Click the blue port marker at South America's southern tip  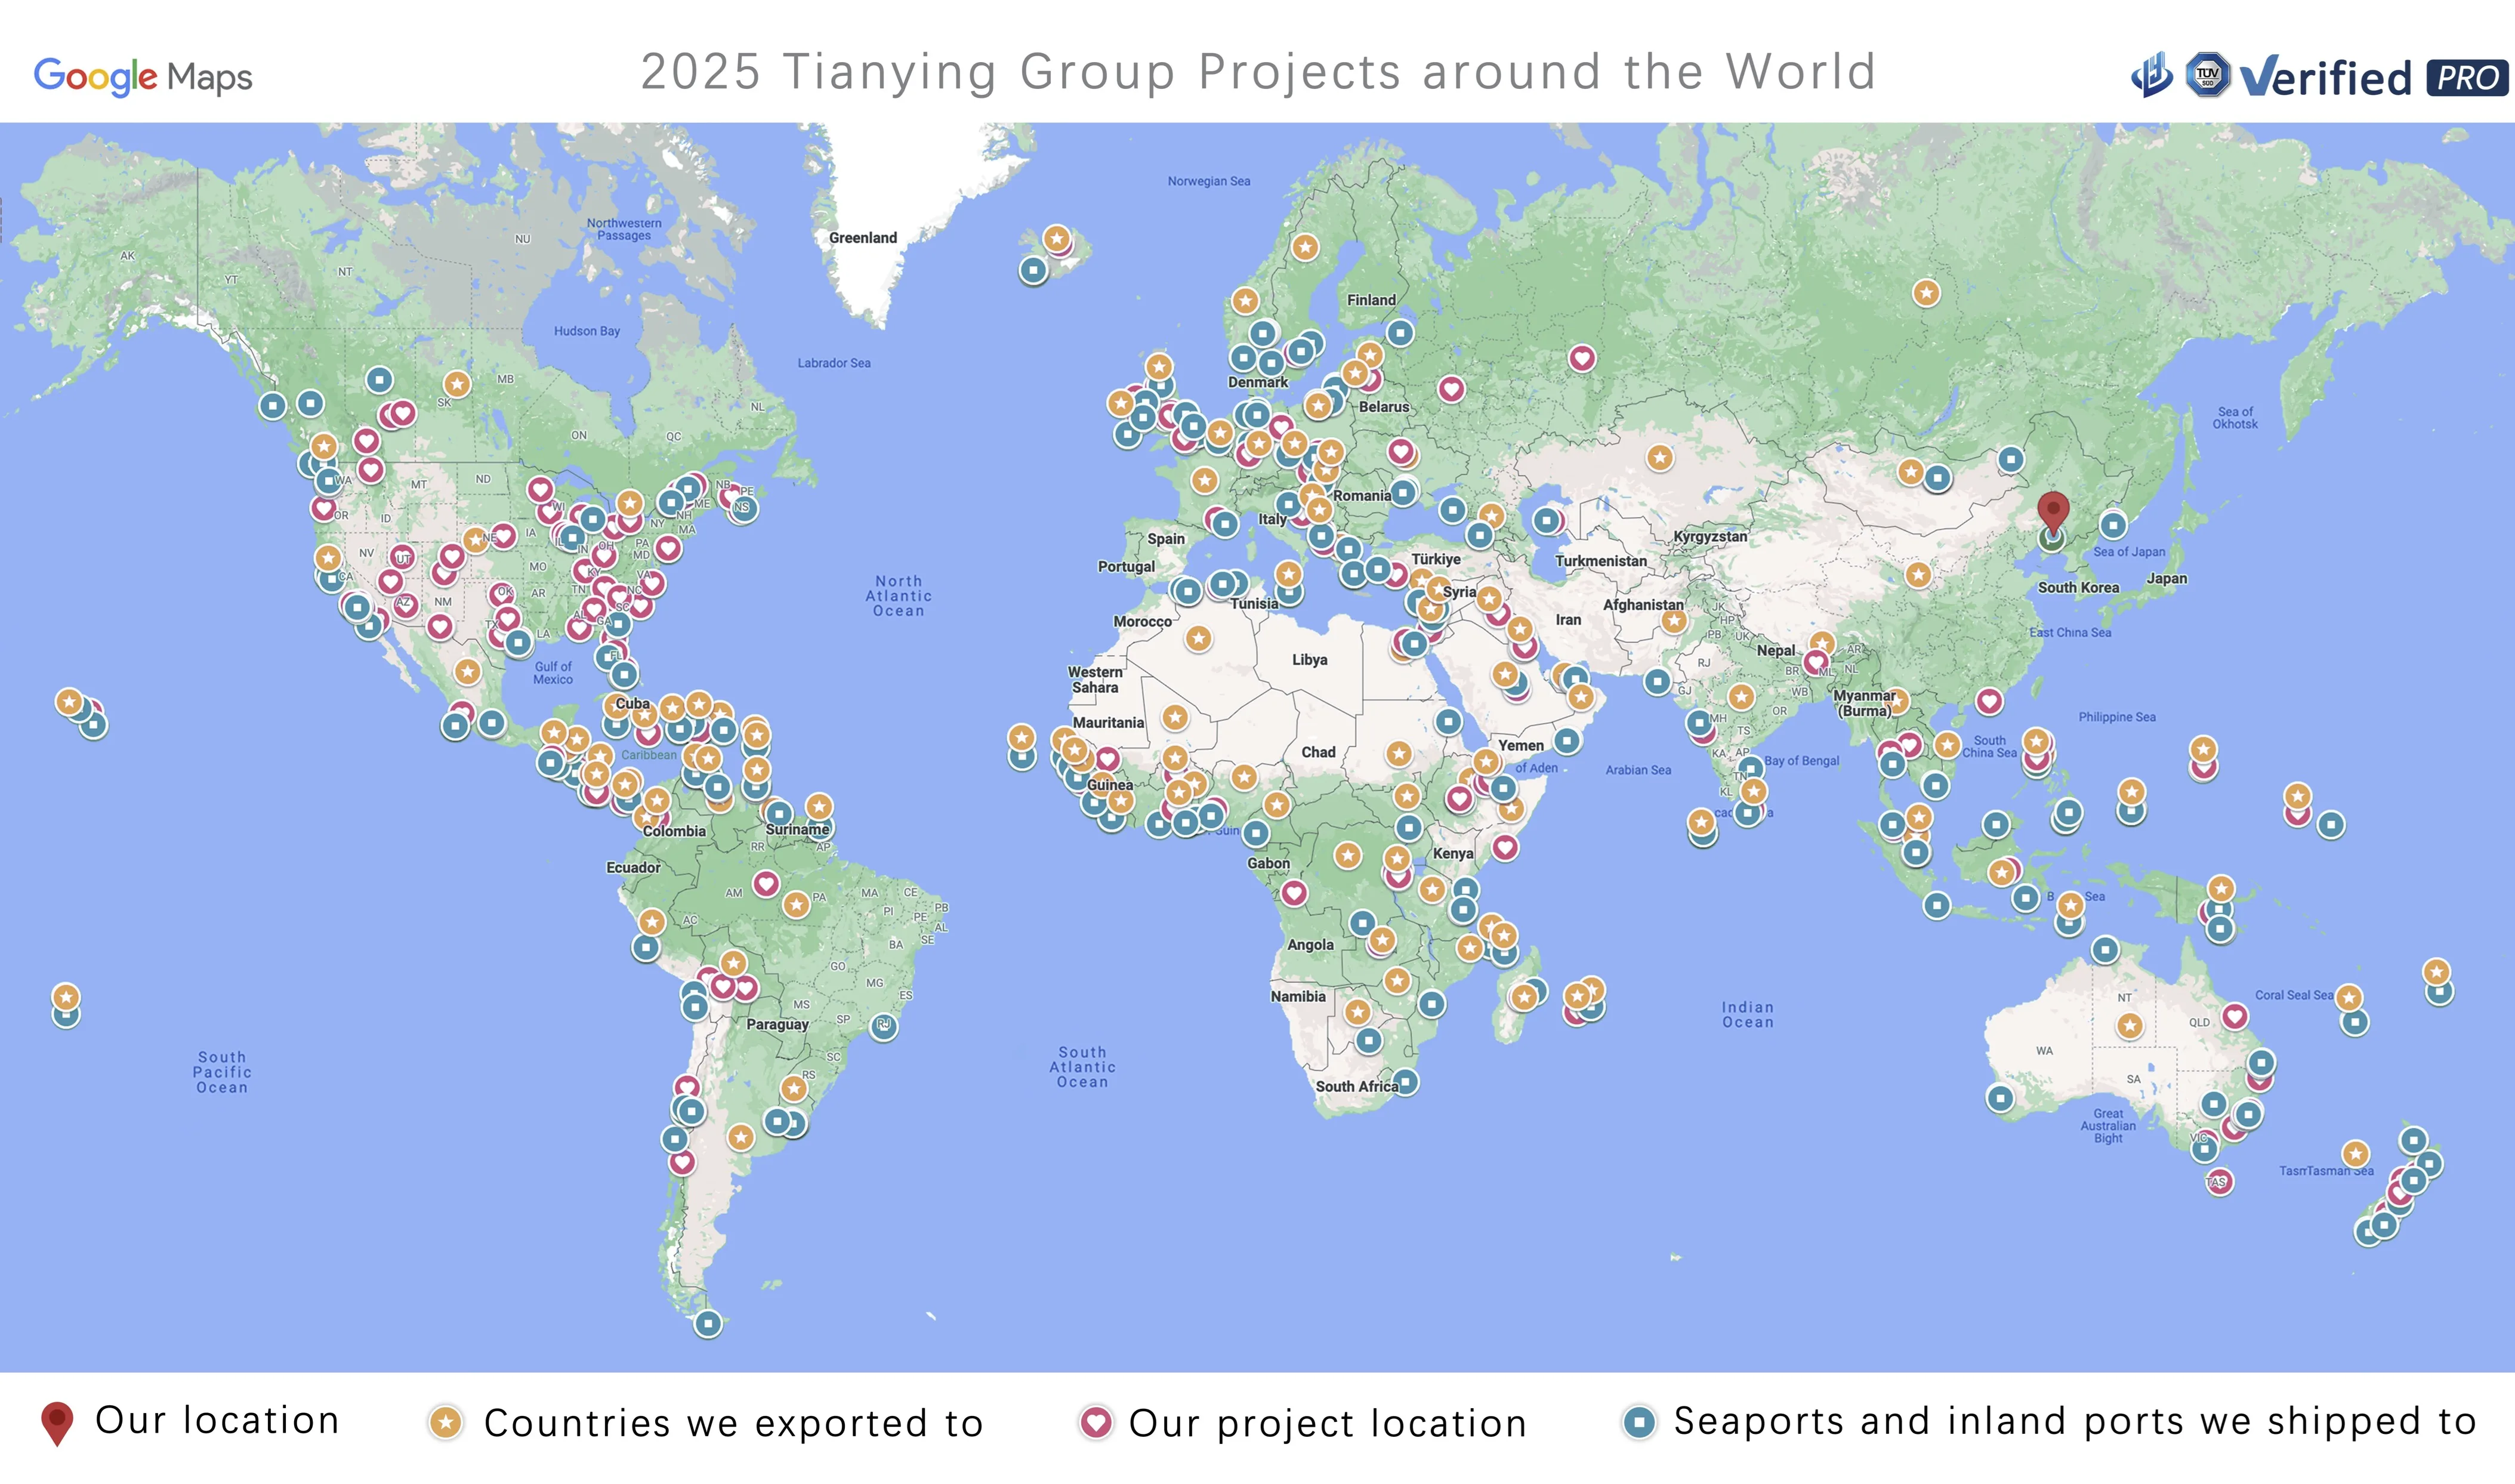click(x=708, y=1324)
